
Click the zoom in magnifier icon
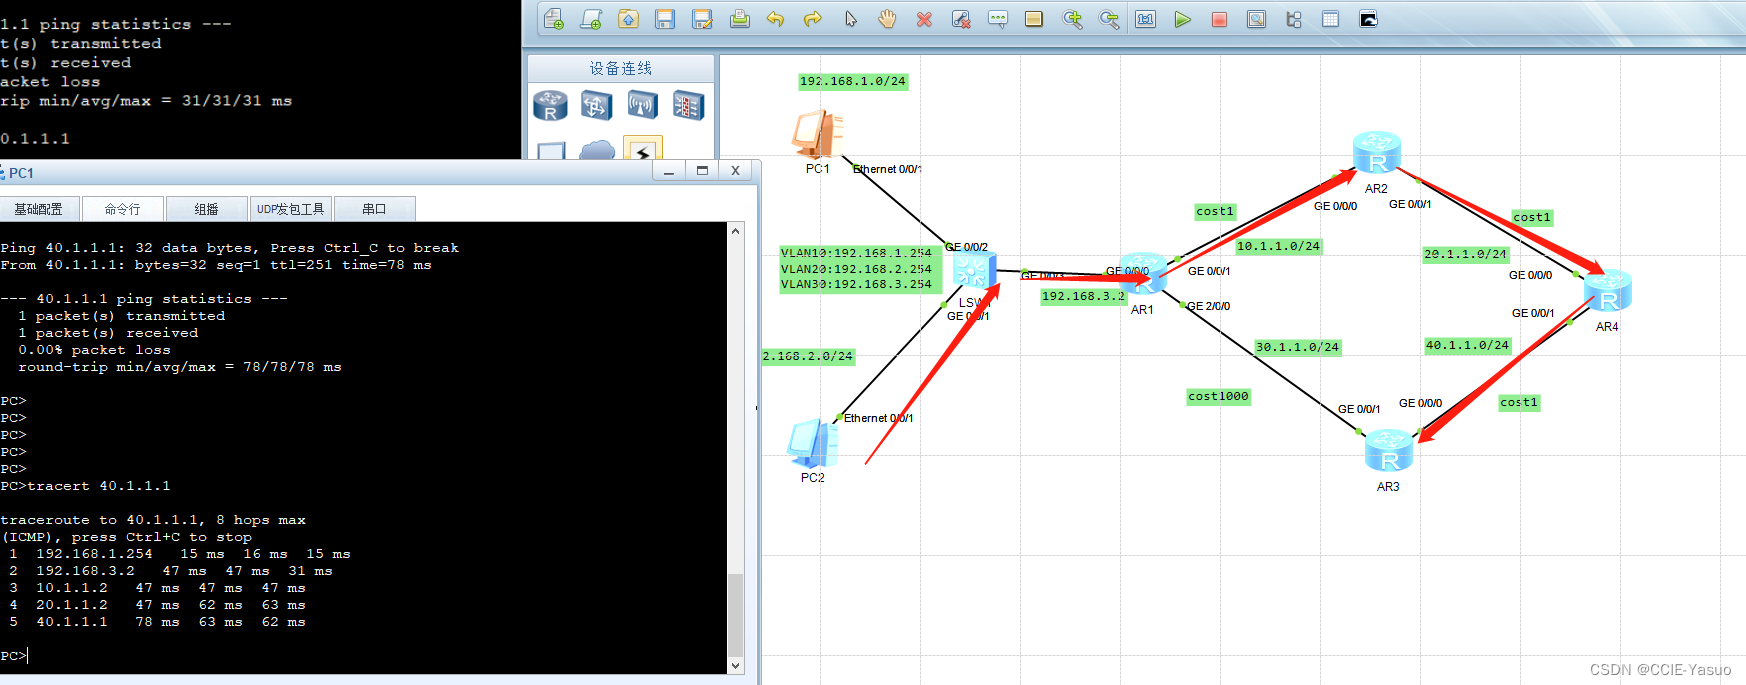[x=1072, y=19]
